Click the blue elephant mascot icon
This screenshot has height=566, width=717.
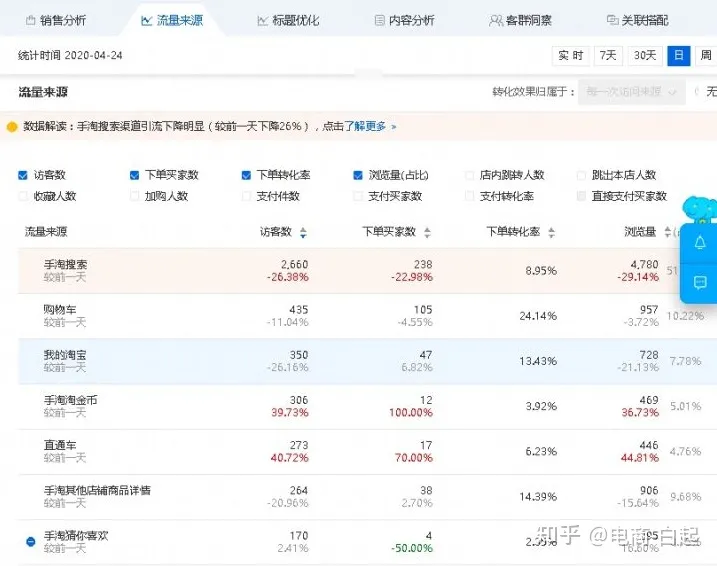tap(700, 209)
